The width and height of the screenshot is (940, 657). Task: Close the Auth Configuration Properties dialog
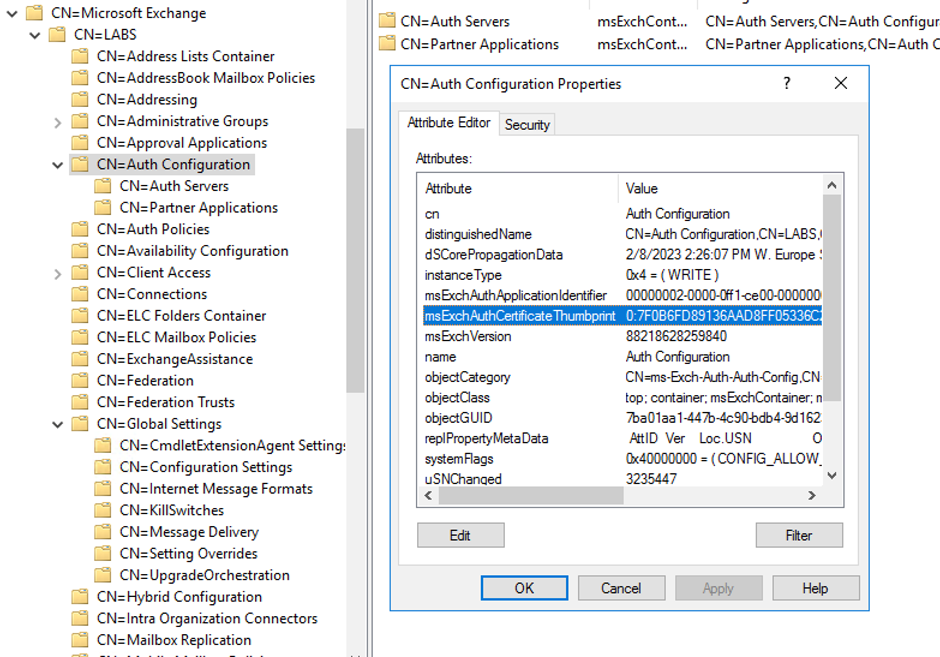(841, 83)
